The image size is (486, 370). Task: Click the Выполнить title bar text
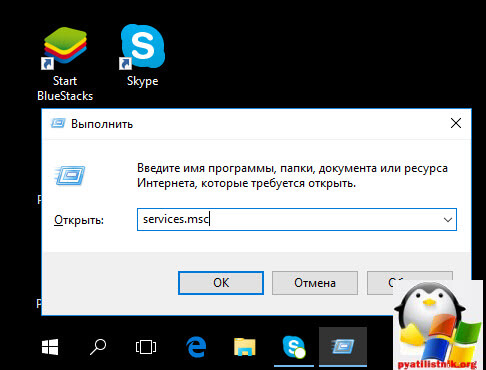pyautogui.click(x=102, y=124)
